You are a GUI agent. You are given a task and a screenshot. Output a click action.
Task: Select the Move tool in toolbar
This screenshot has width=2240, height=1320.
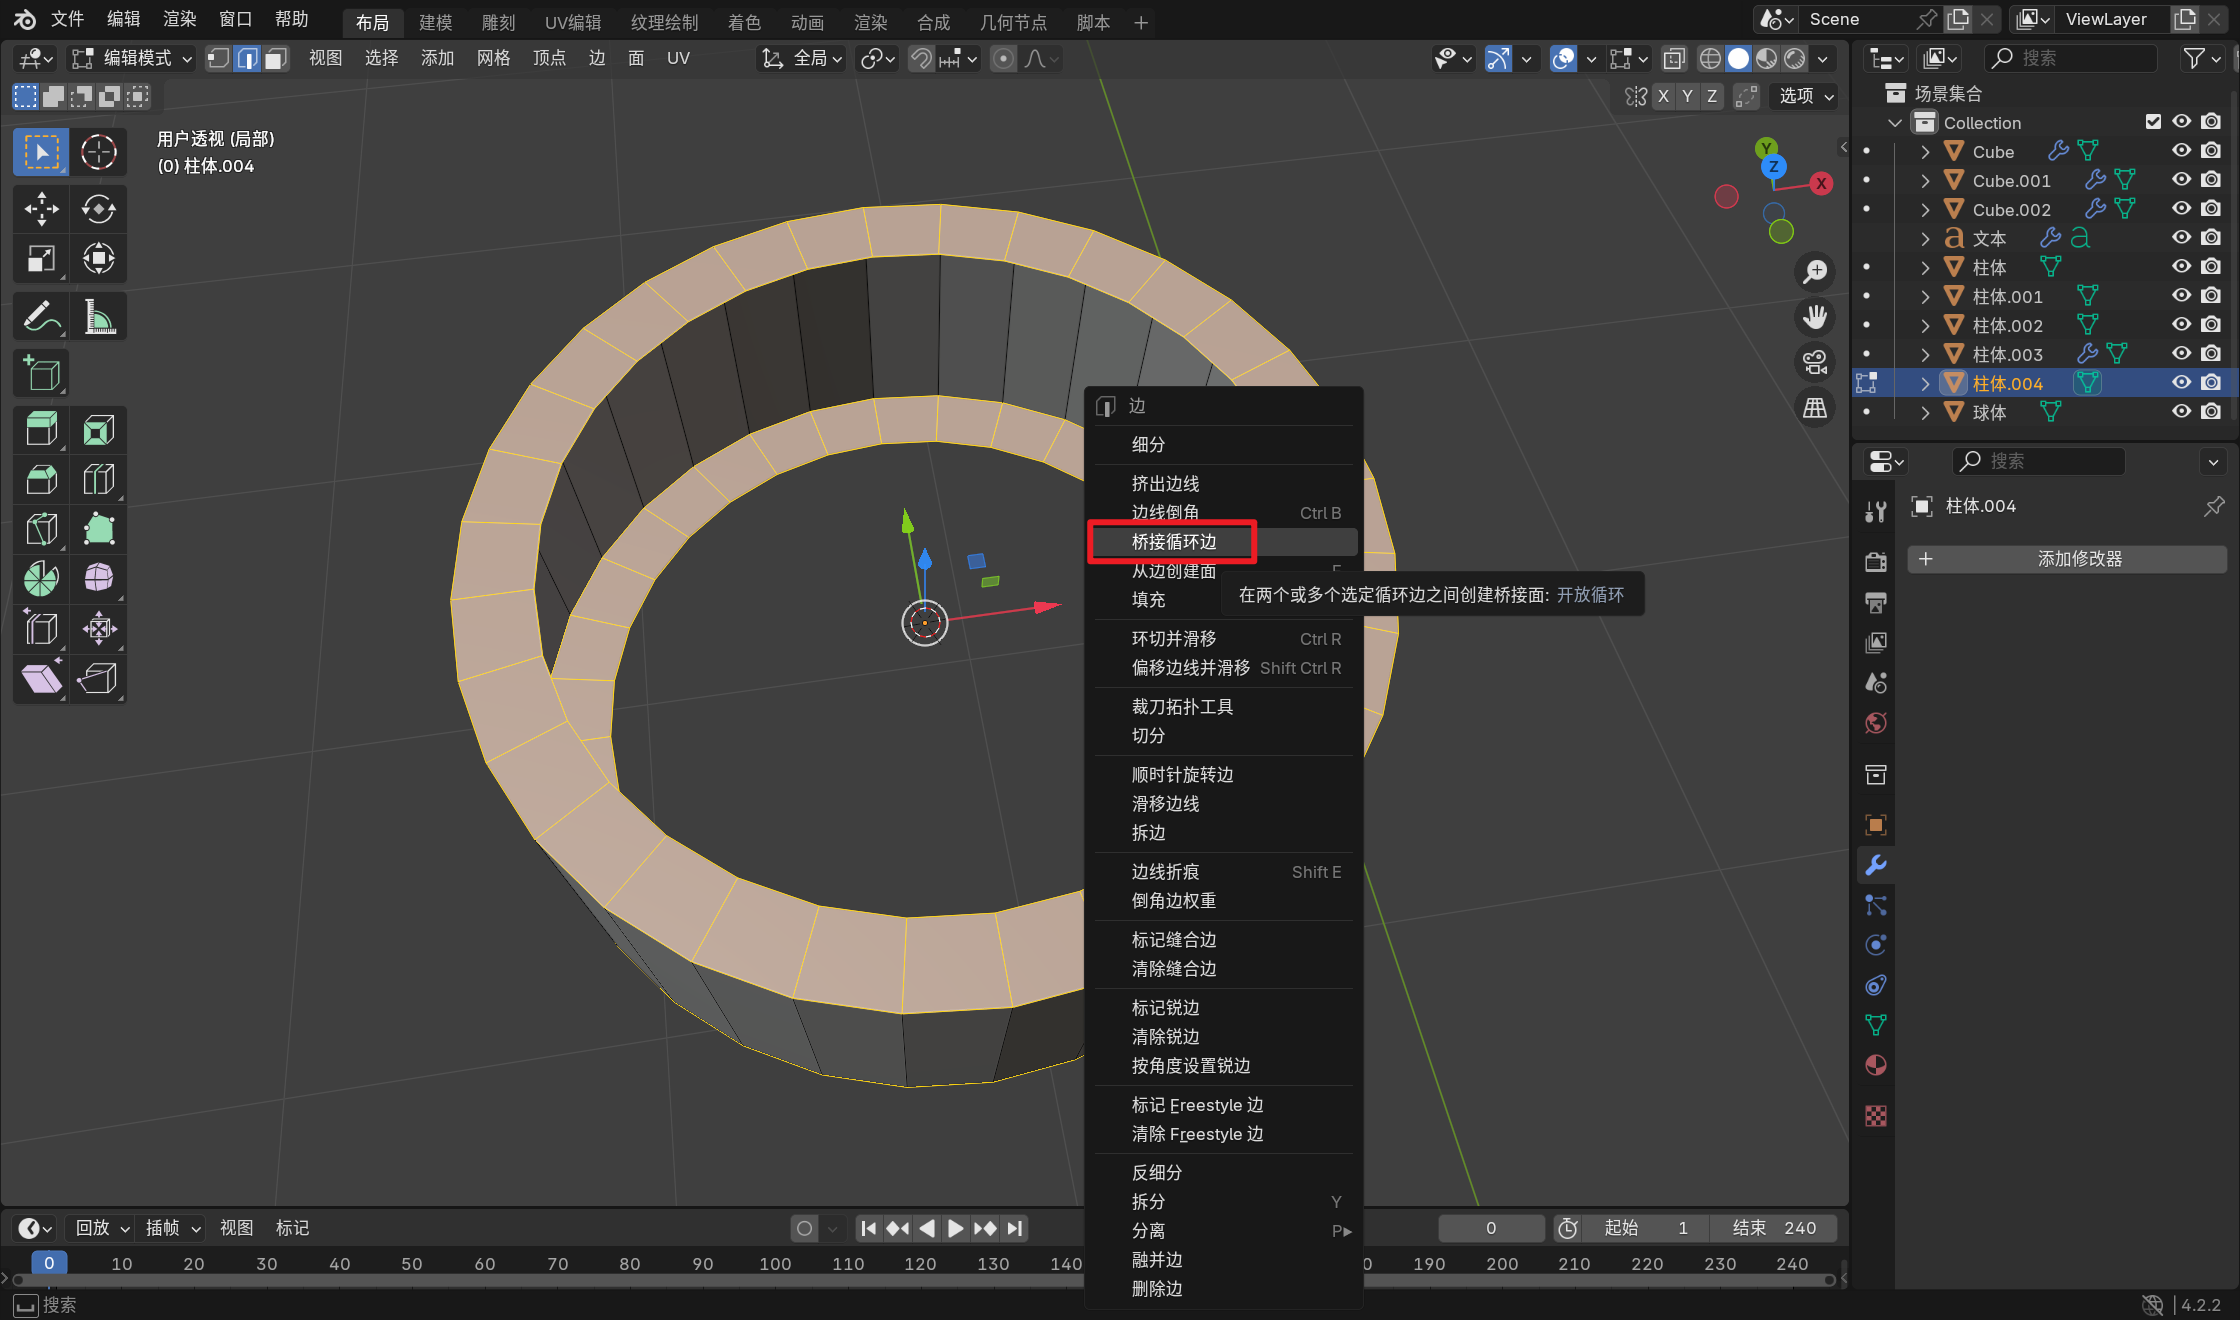41,209
